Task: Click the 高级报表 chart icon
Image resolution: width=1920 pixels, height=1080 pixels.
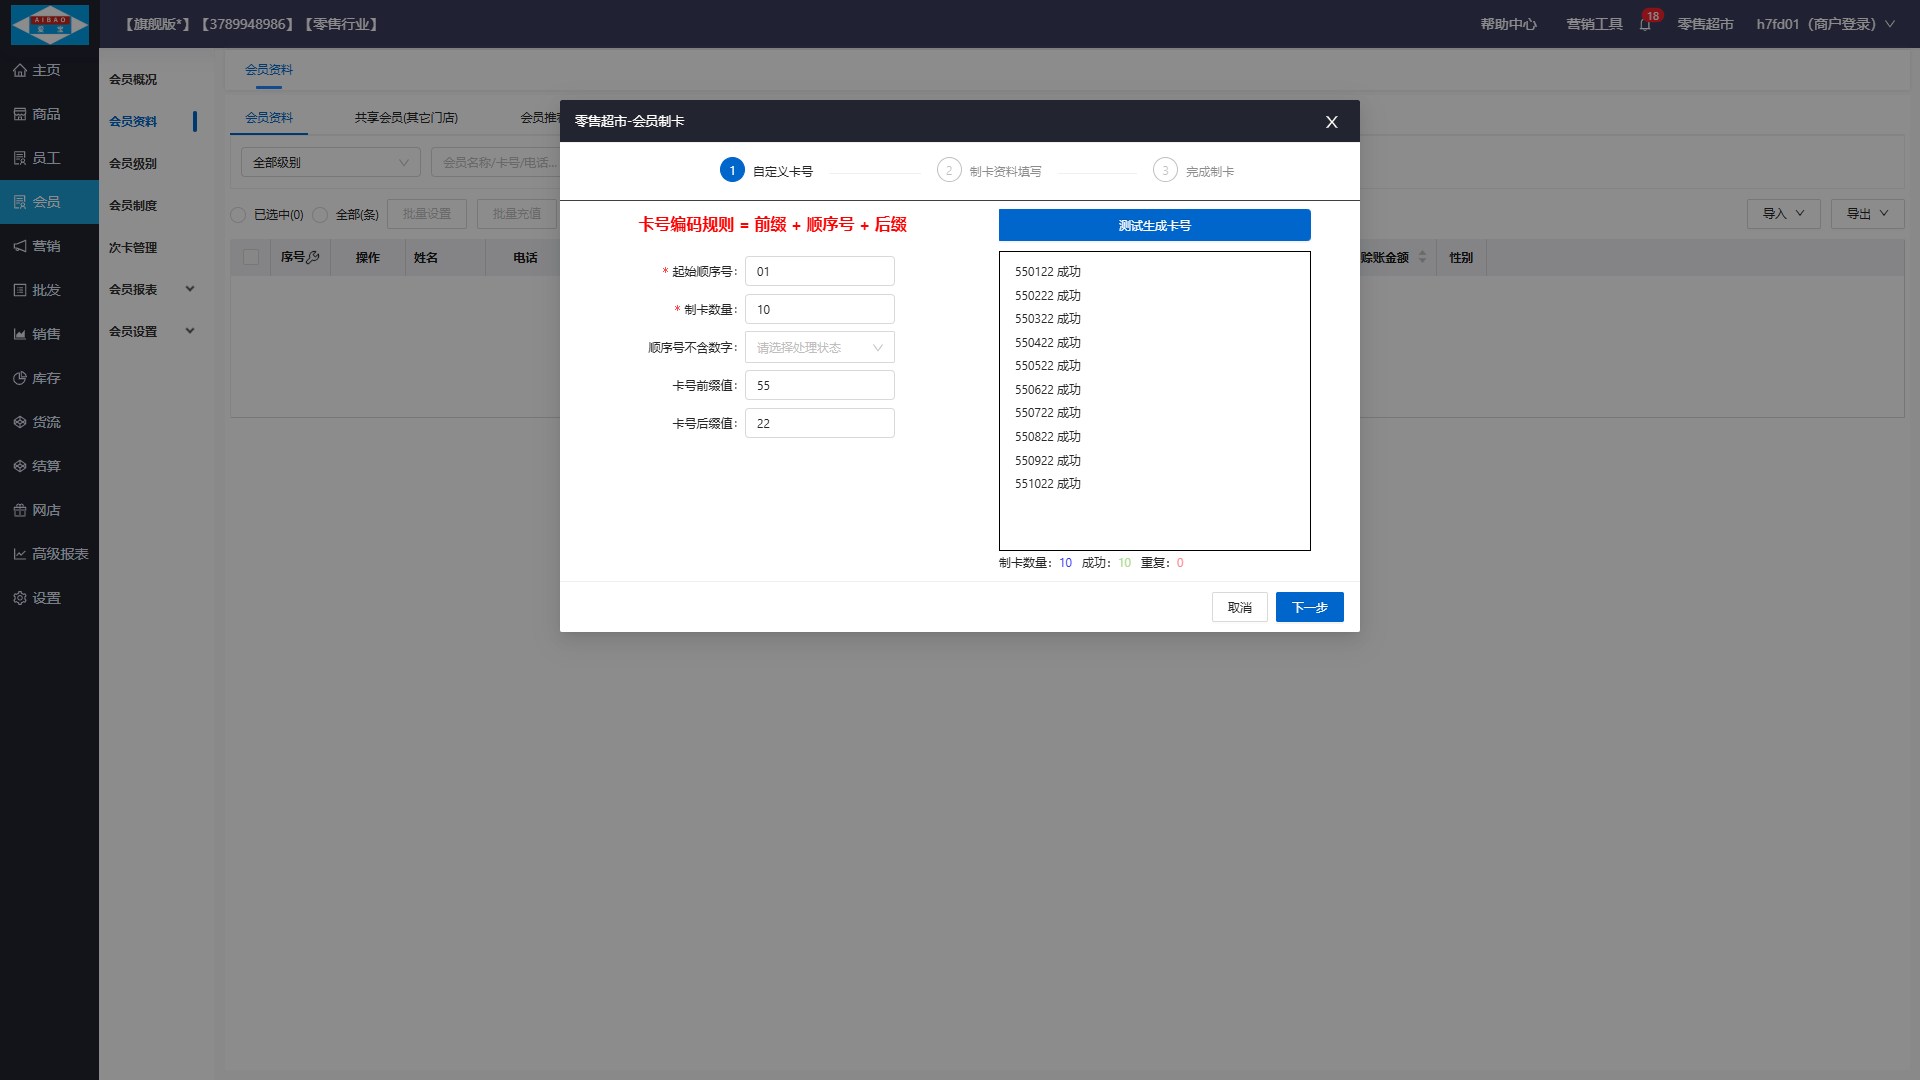Action: (20, 554)
